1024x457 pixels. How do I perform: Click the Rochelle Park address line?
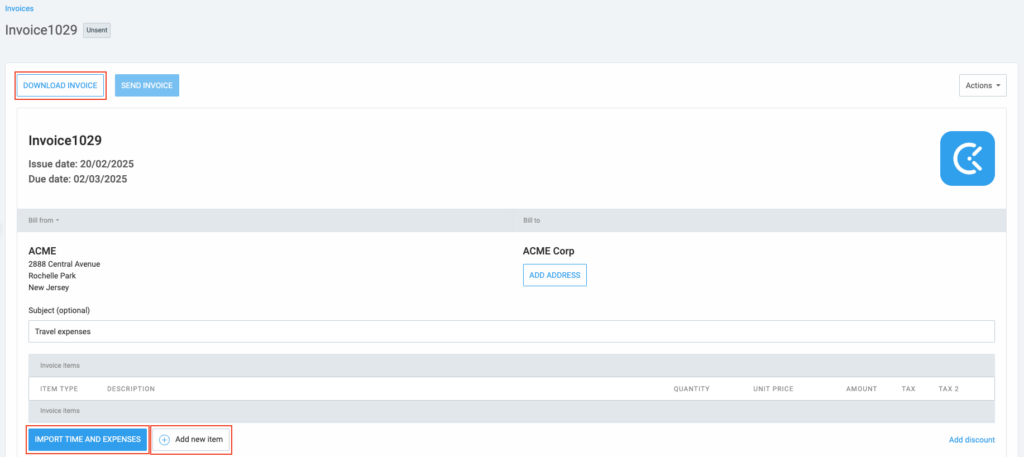click(x=52, y=276)
